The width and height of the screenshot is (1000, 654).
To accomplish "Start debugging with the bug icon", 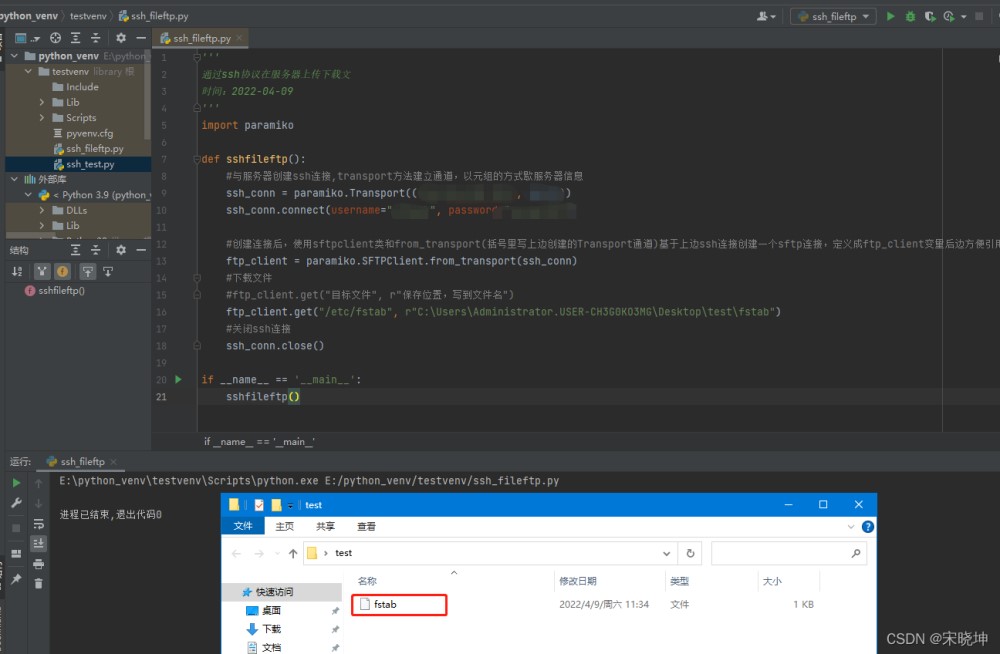I will pyautogui.click(x=910, y=17).
